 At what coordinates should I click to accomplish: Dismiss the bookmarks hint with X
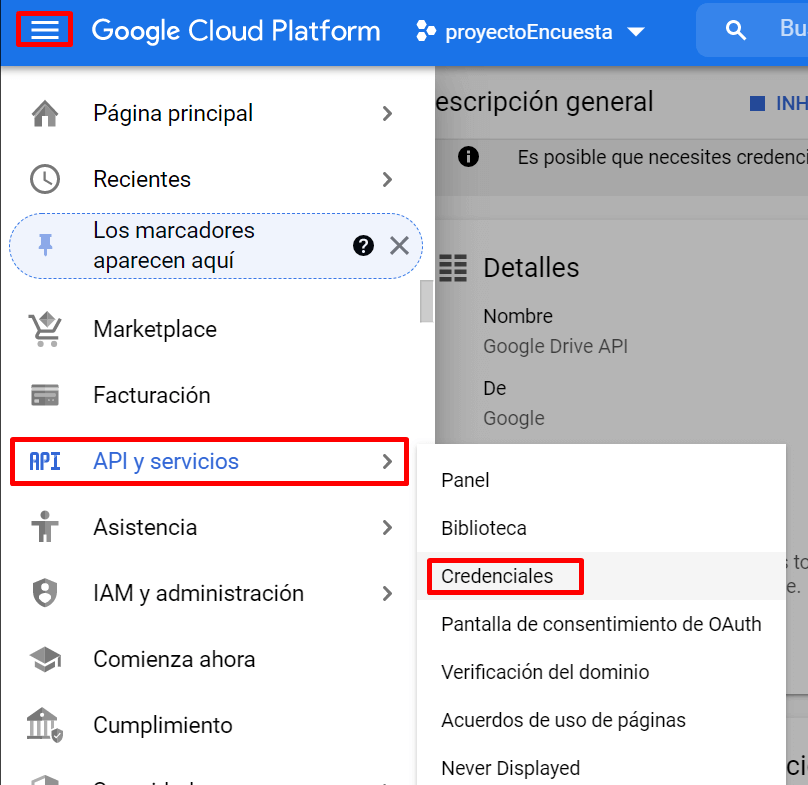pos(399,246)
